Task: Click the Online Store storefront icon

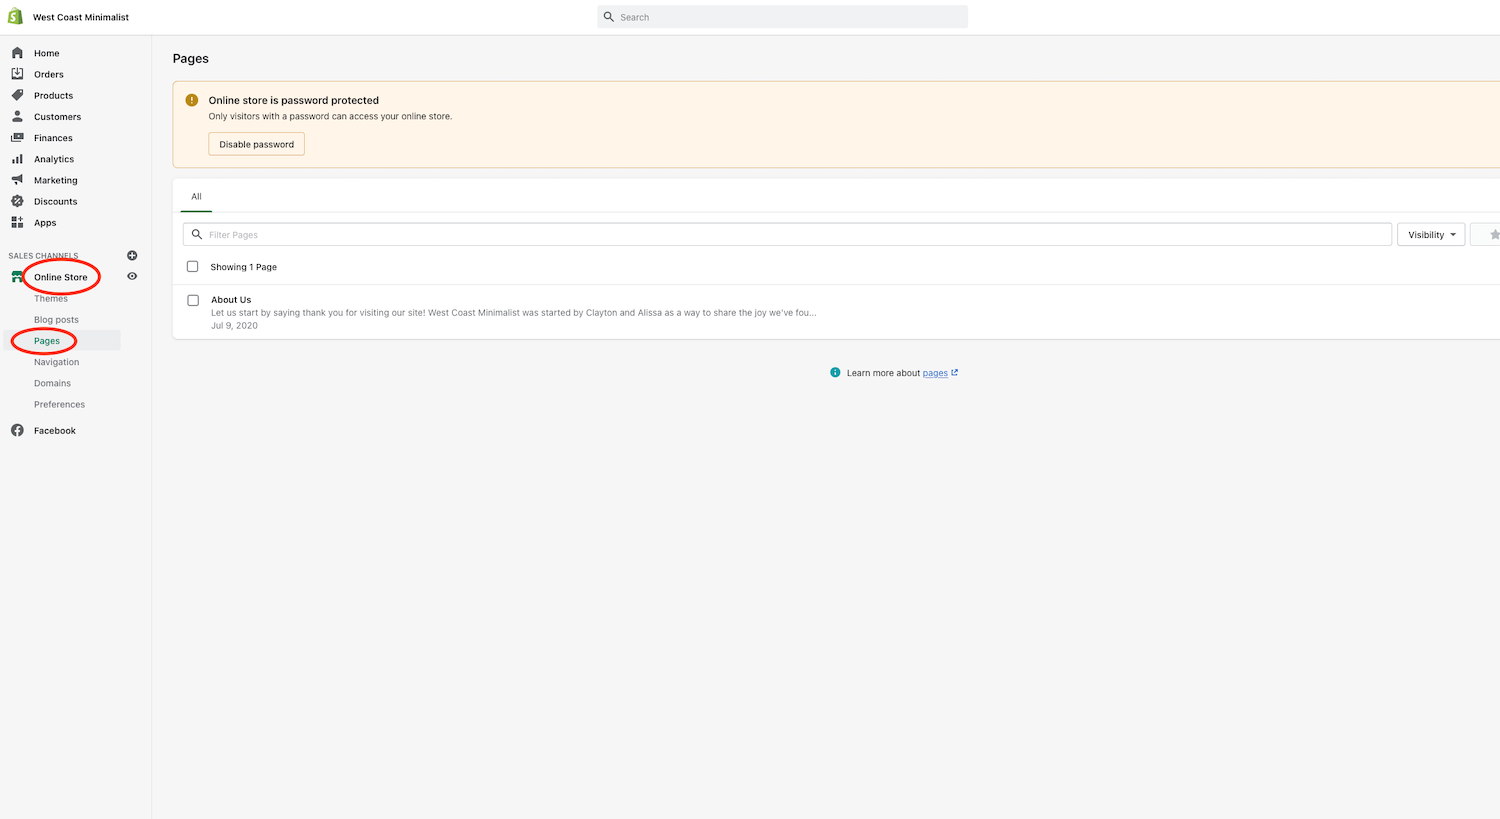Action: tap(17, 277)
